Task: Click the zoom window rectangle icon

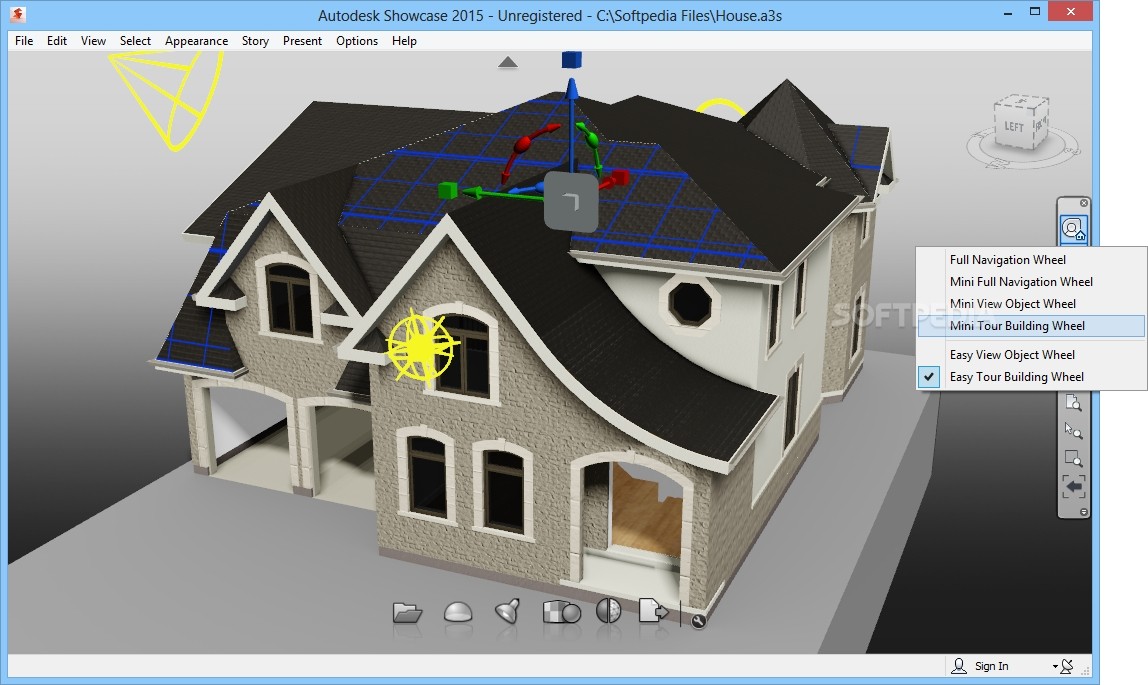Action: pyautogui.click(x=1073, y=459)
